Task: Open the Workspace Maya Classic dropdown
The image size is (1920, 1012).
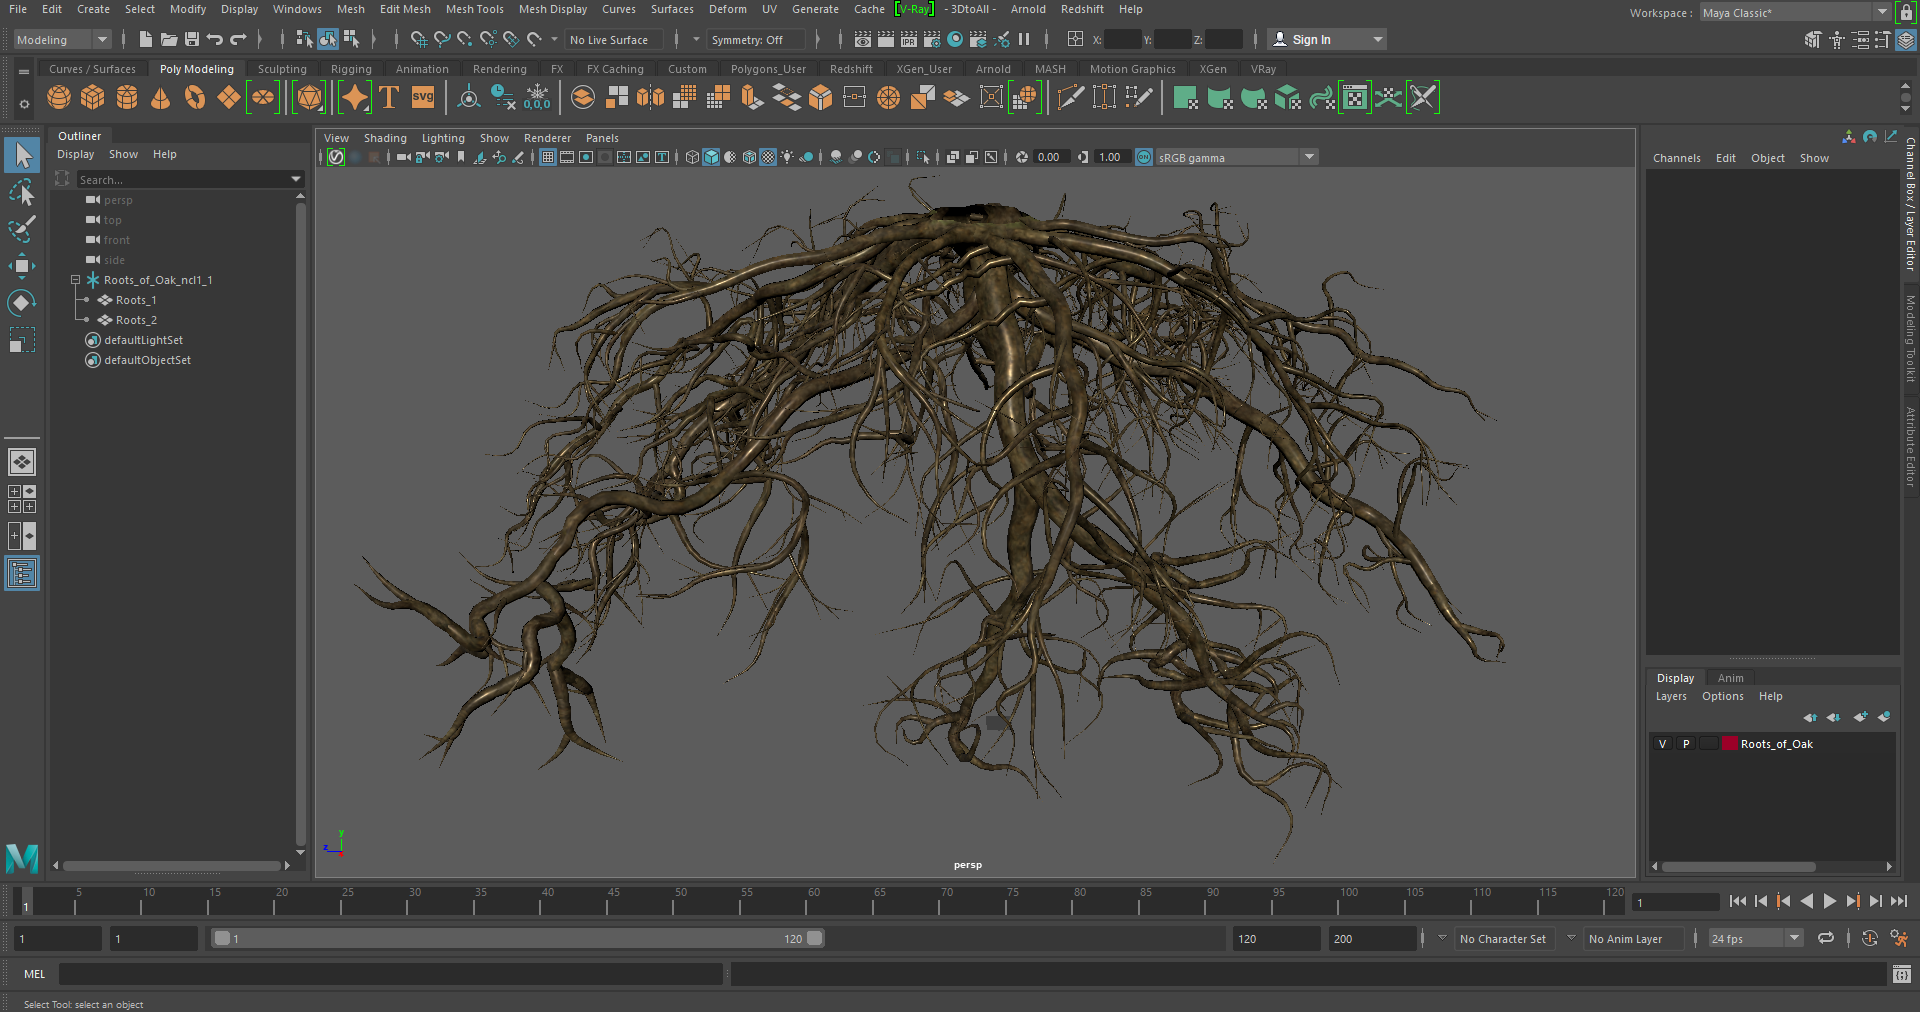Action: (x=1795, y=13)
